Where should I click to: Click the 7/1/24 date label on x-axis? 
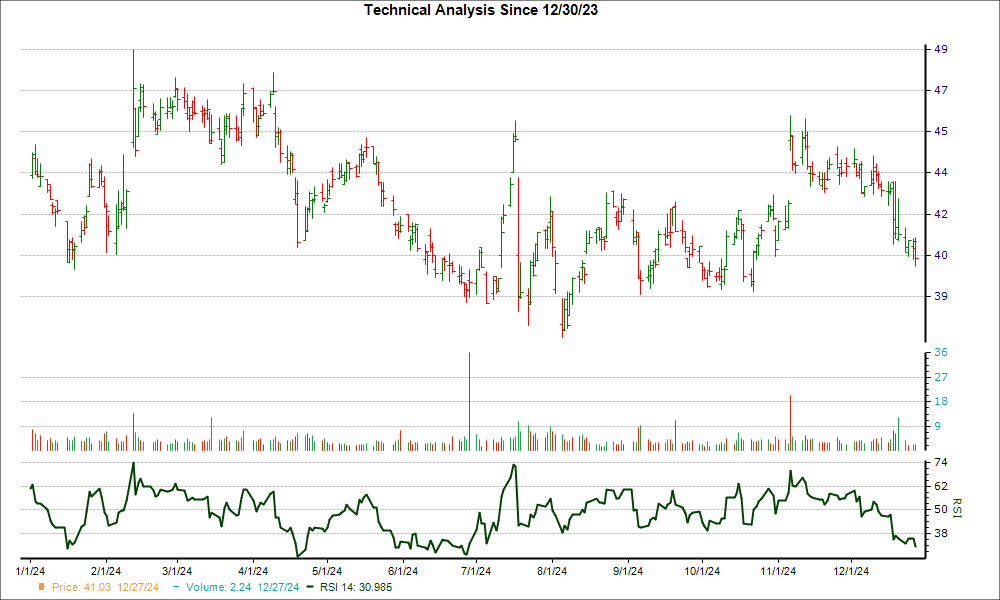[476, 571]
